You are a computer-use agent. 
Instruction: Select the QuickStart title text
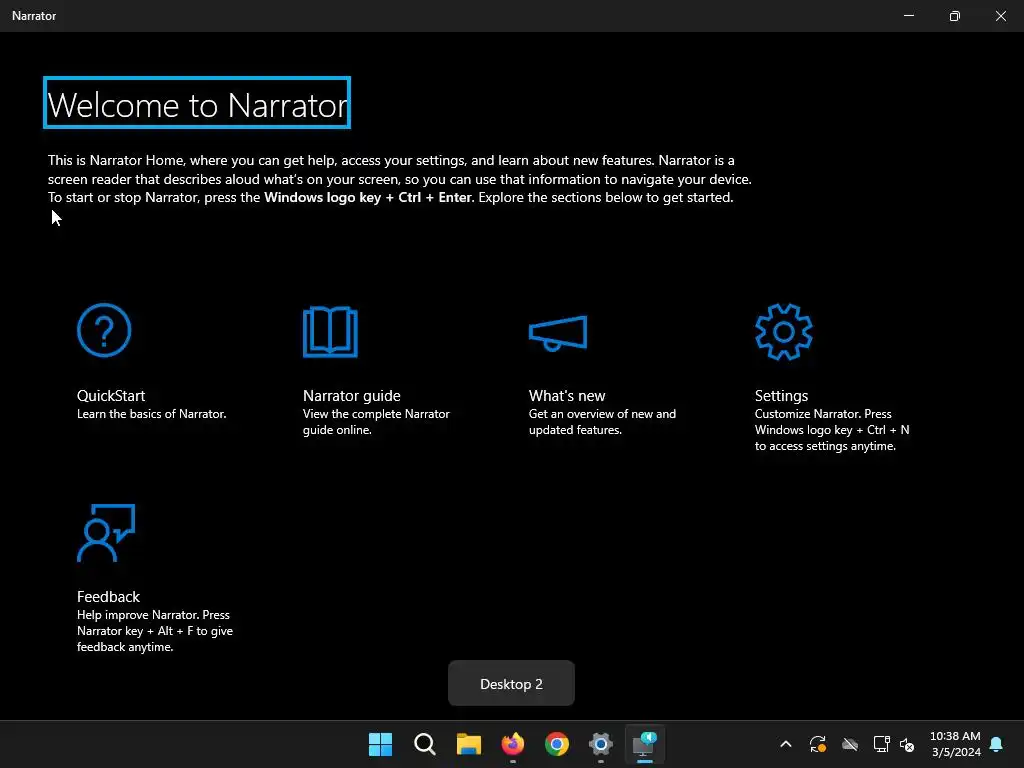point(111,396)
